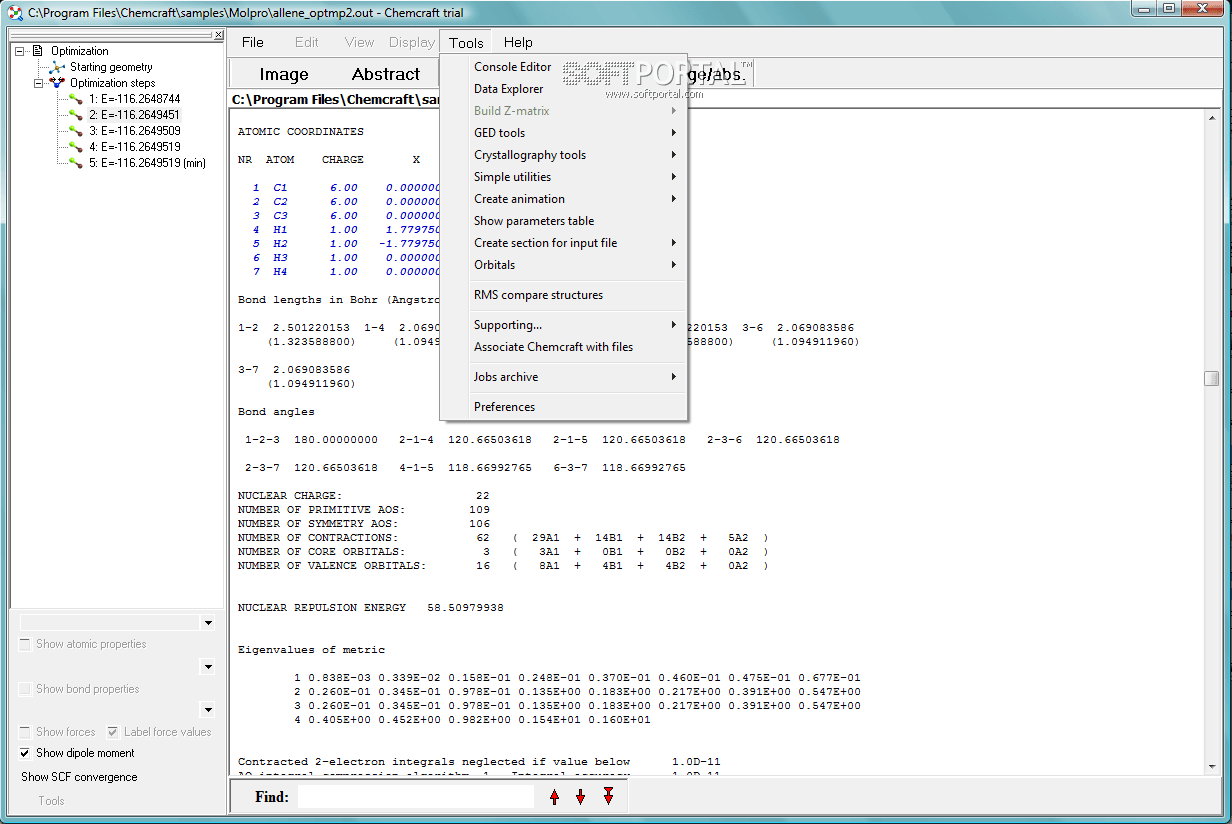This screenshot has height=824, width=1232.
Task: Click the Find next down-arrow icon
Action: 580,797
